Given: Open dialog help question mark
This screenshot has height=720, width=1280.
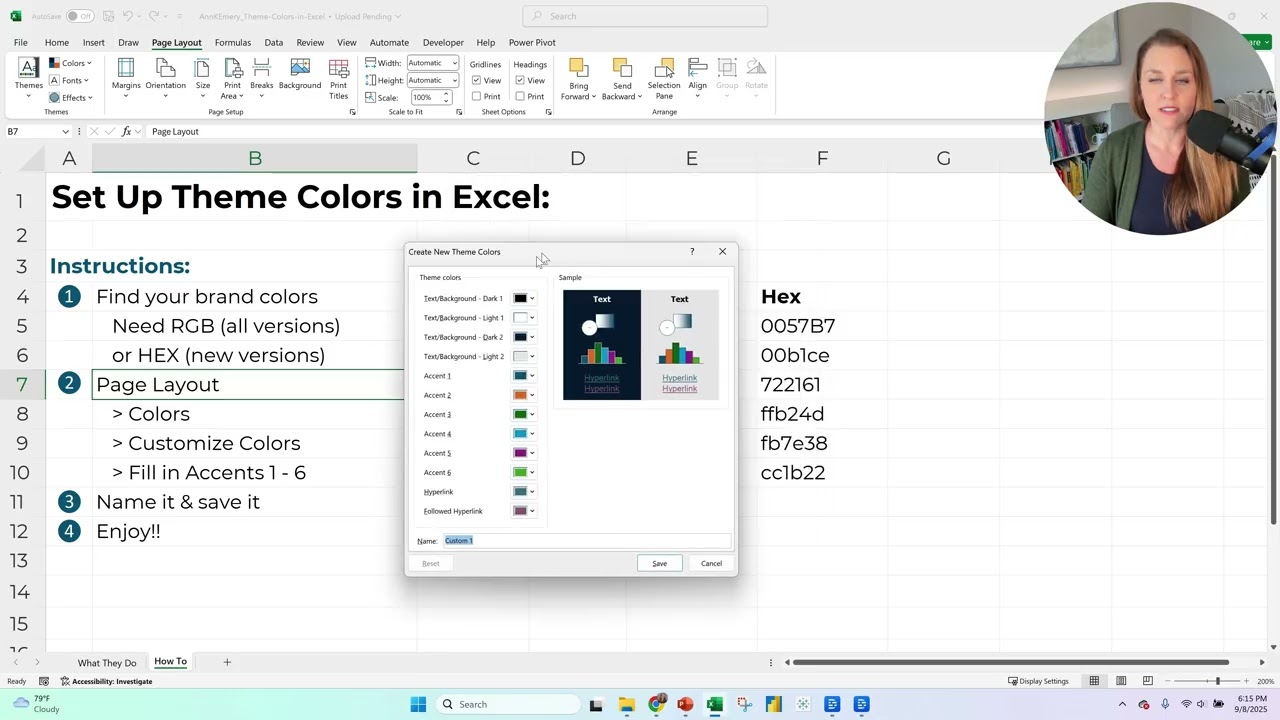Looking at the screenshot, I should [691, 252].
